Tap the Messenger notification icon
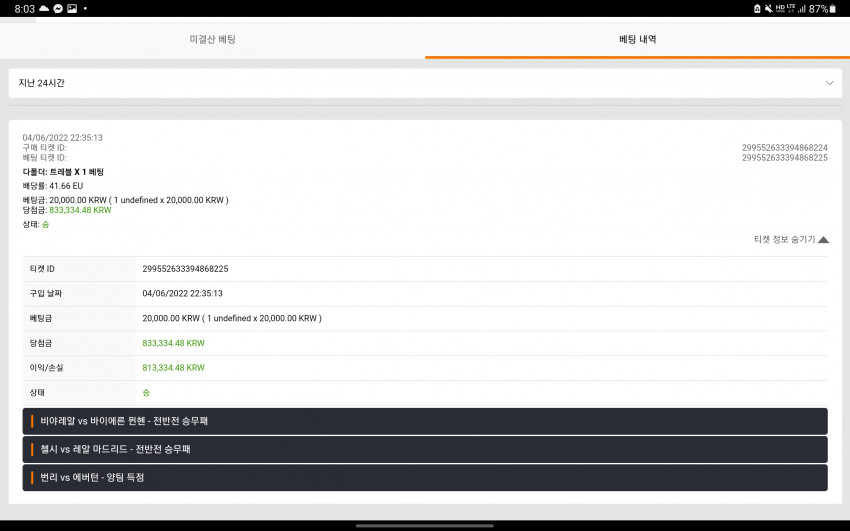The height and width of the screenshot is (531, 850). pos(58,9)
